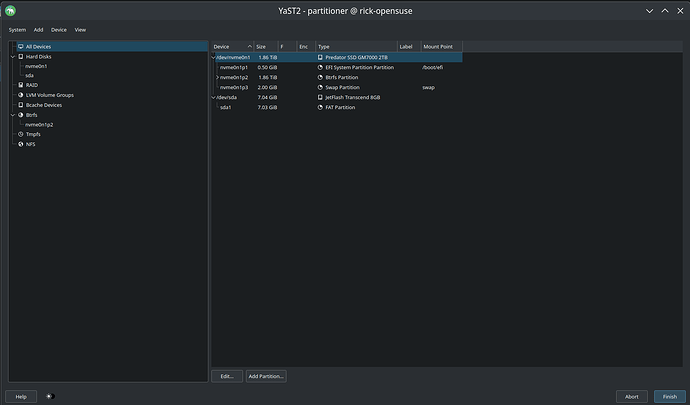Click the RAID icon in sidebar

click(21, 85)
